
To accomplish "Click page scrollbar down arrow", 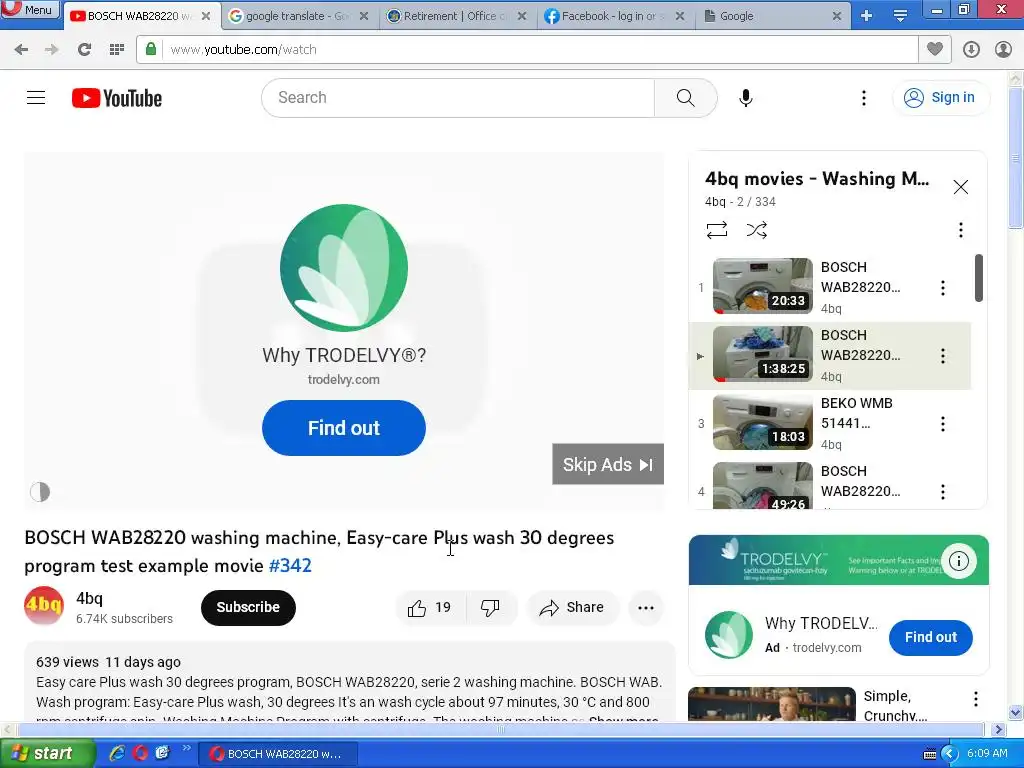I will click(1016, 712).
